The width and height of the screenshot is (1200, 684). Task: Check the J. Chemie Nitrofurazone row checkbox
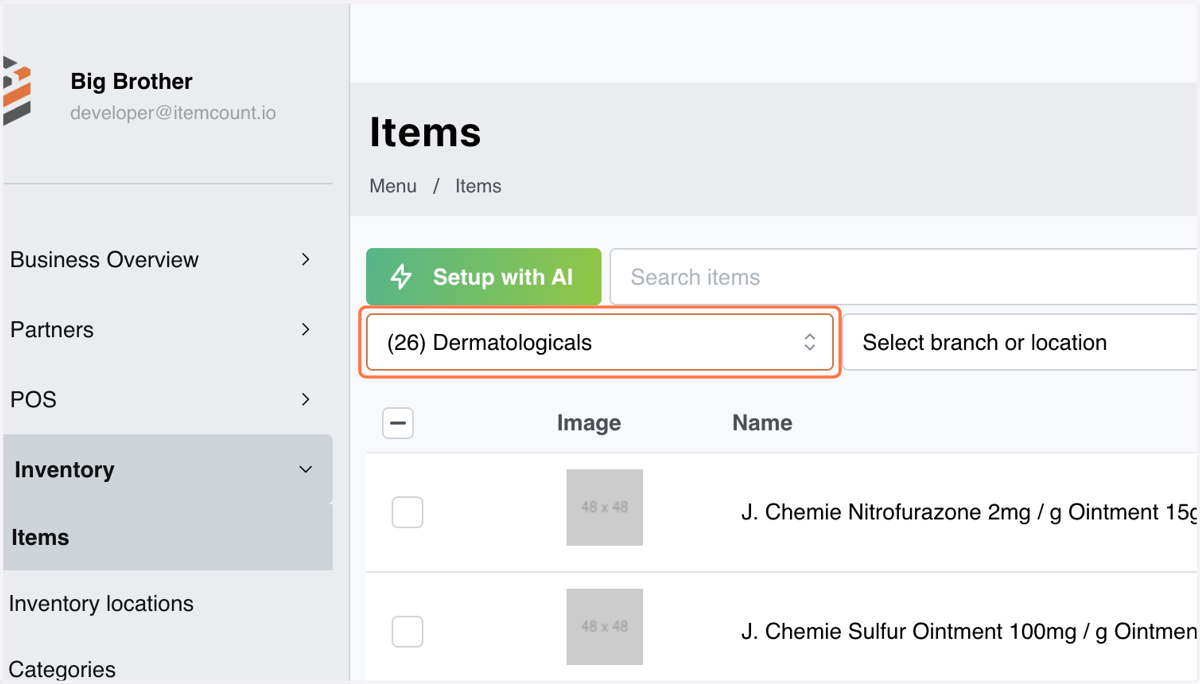(407, 512)
